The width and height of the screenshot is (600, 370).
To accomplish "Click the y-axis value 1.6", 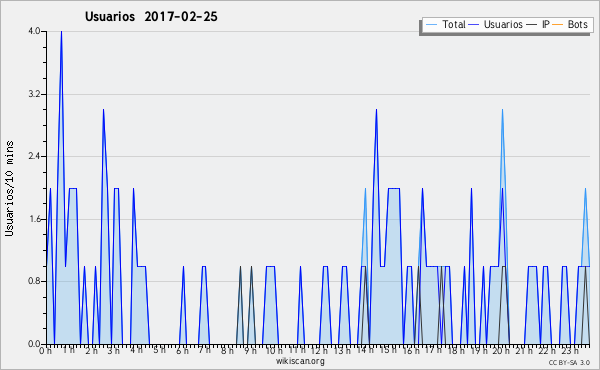I will point(34,219).
